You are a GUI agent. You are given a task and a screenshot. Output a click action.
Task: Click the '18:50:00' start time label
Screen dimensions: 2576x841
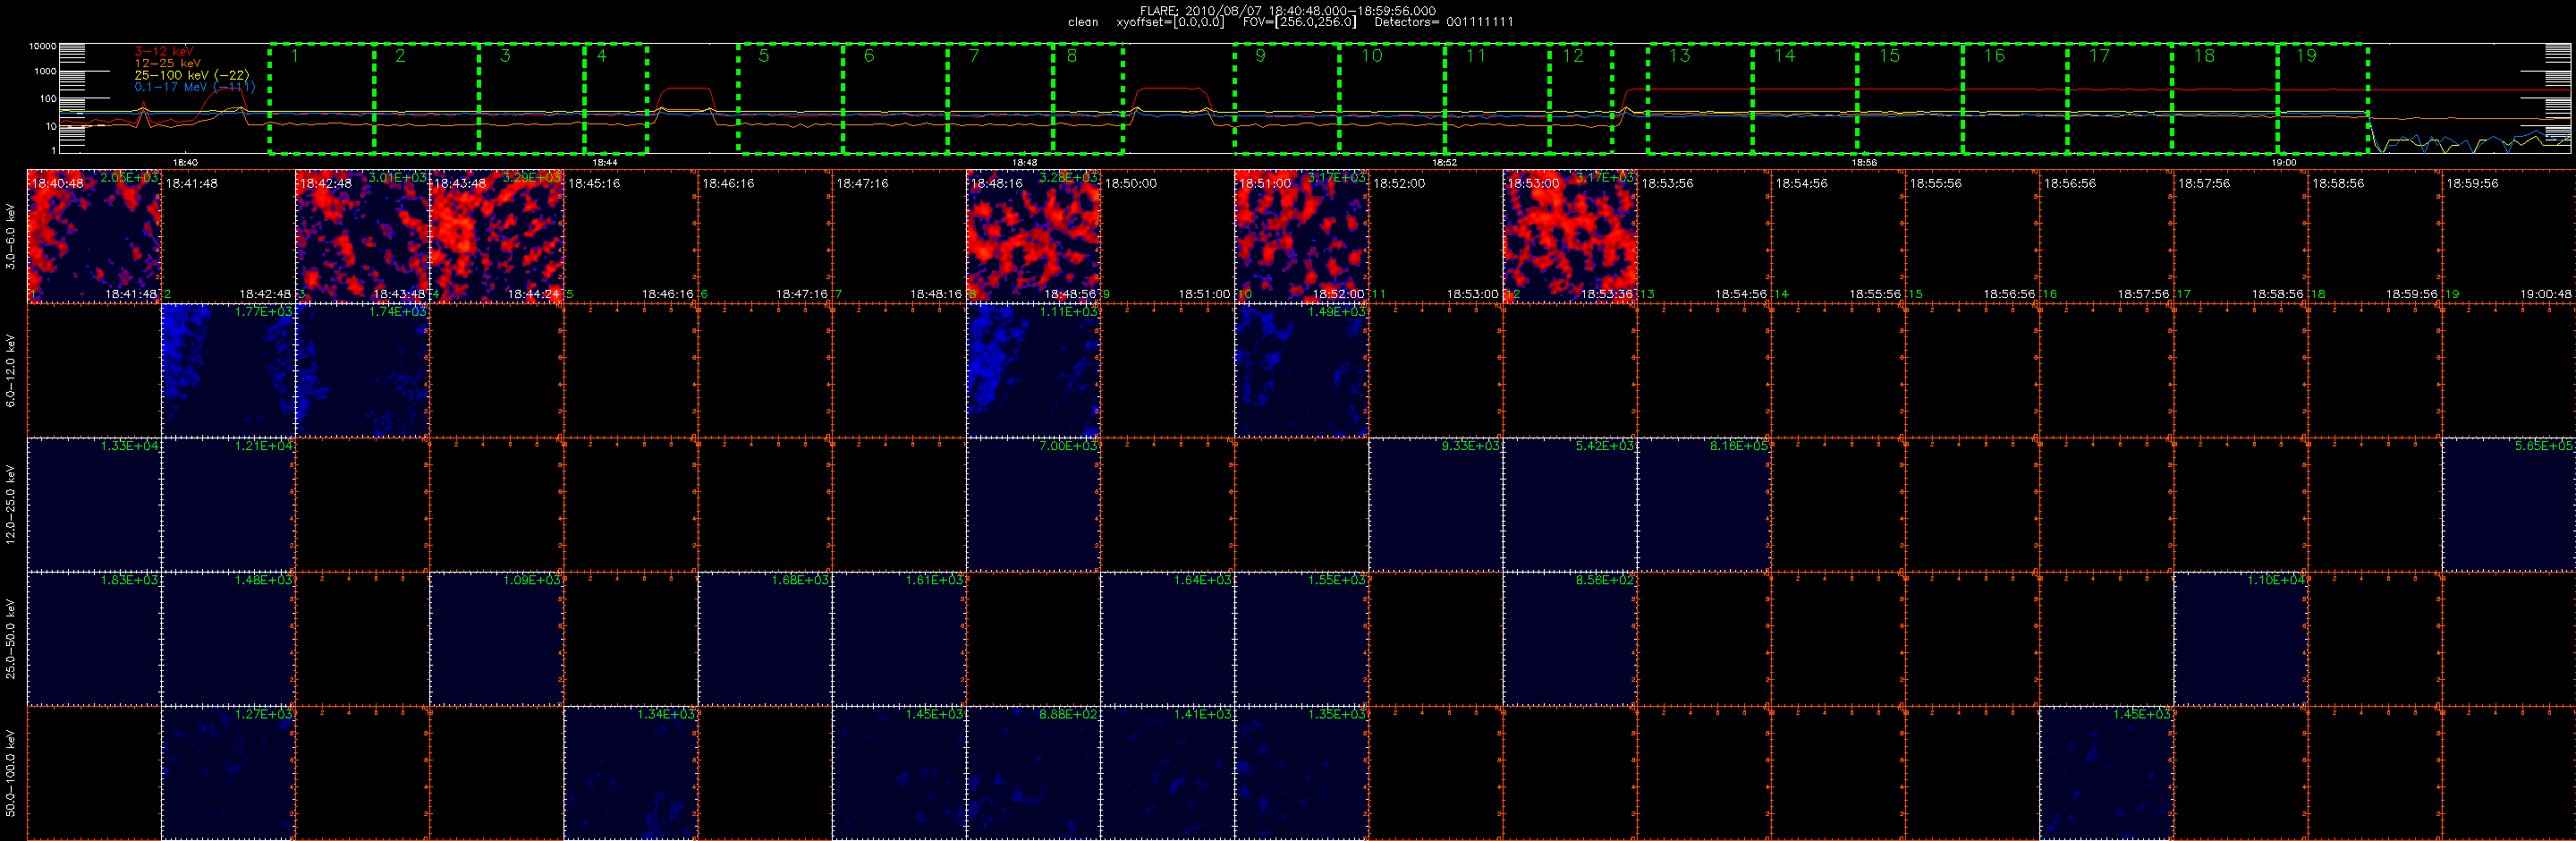pyautogui.click(x=1131, y=184)
